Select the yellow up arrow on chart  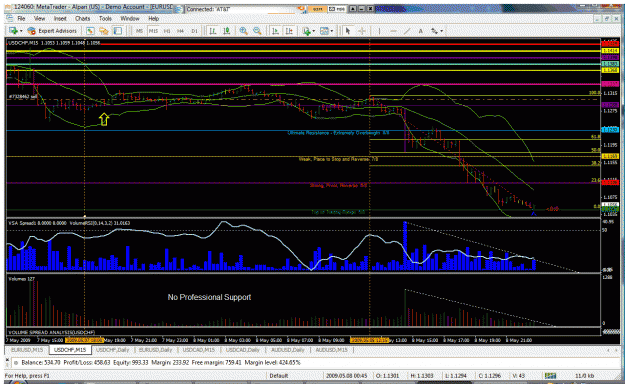[x=104, y=119]
